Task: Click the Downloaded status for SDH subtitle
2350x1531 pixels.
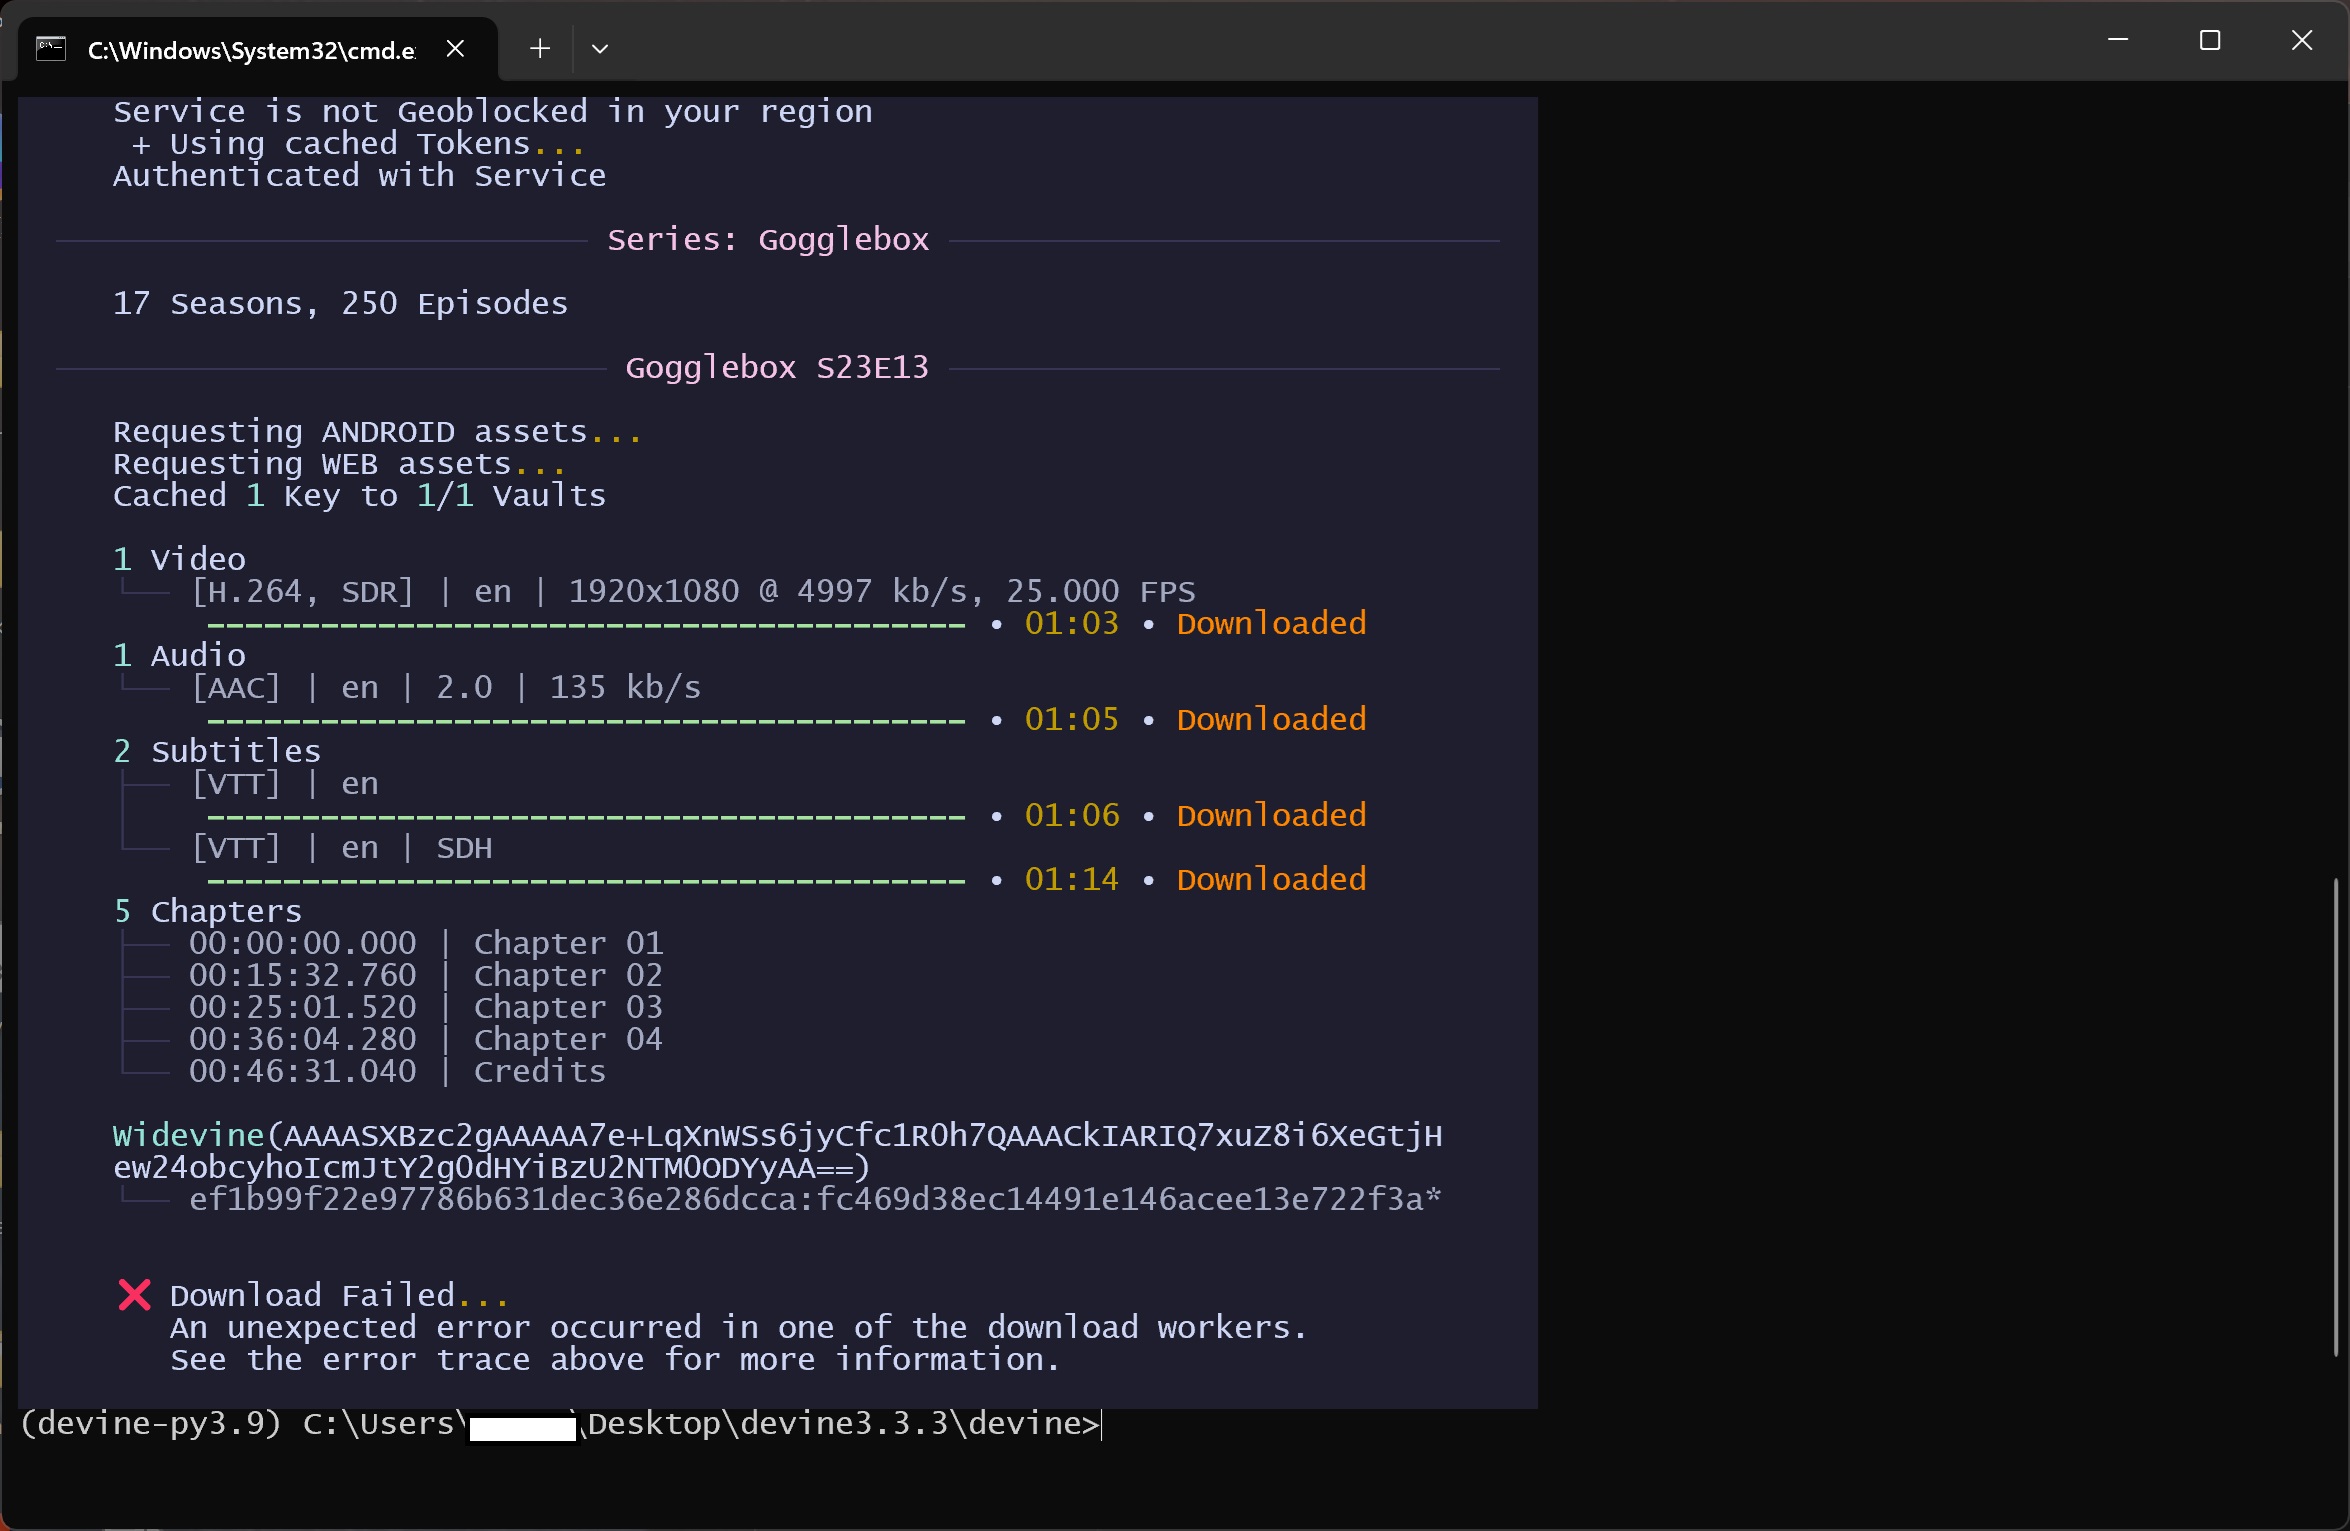Action: [x=1270, y=880]
